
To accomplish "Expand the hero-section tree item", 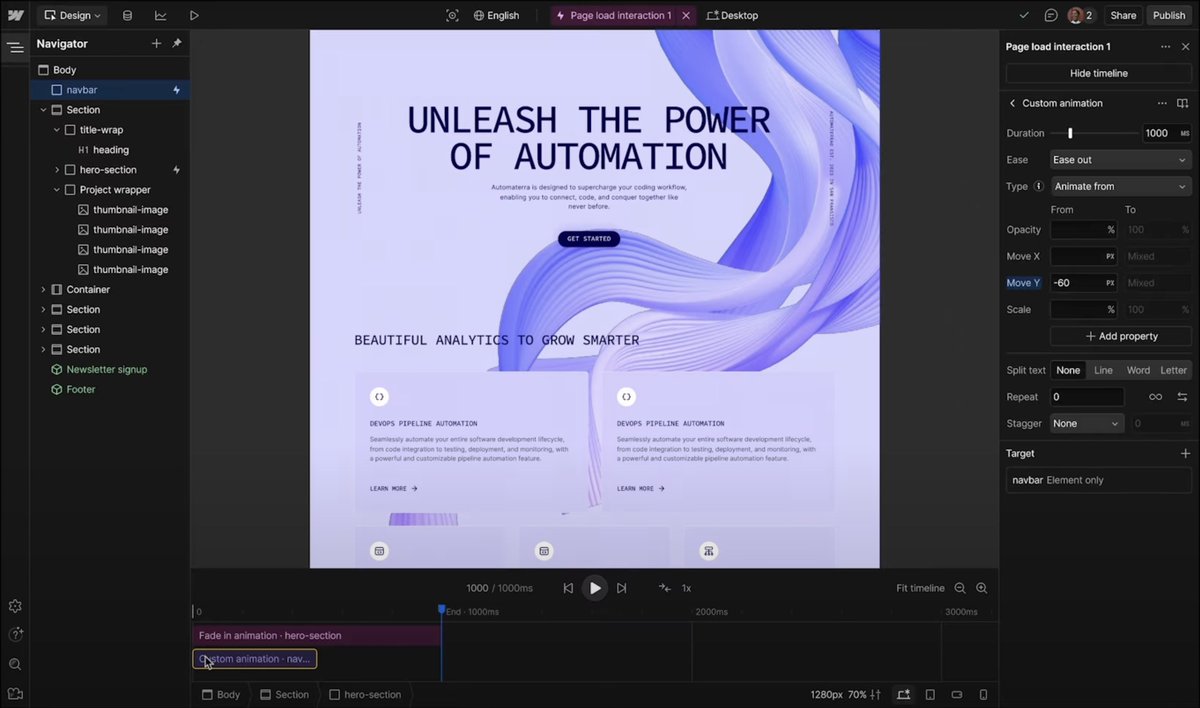I will tap(57, 170).
